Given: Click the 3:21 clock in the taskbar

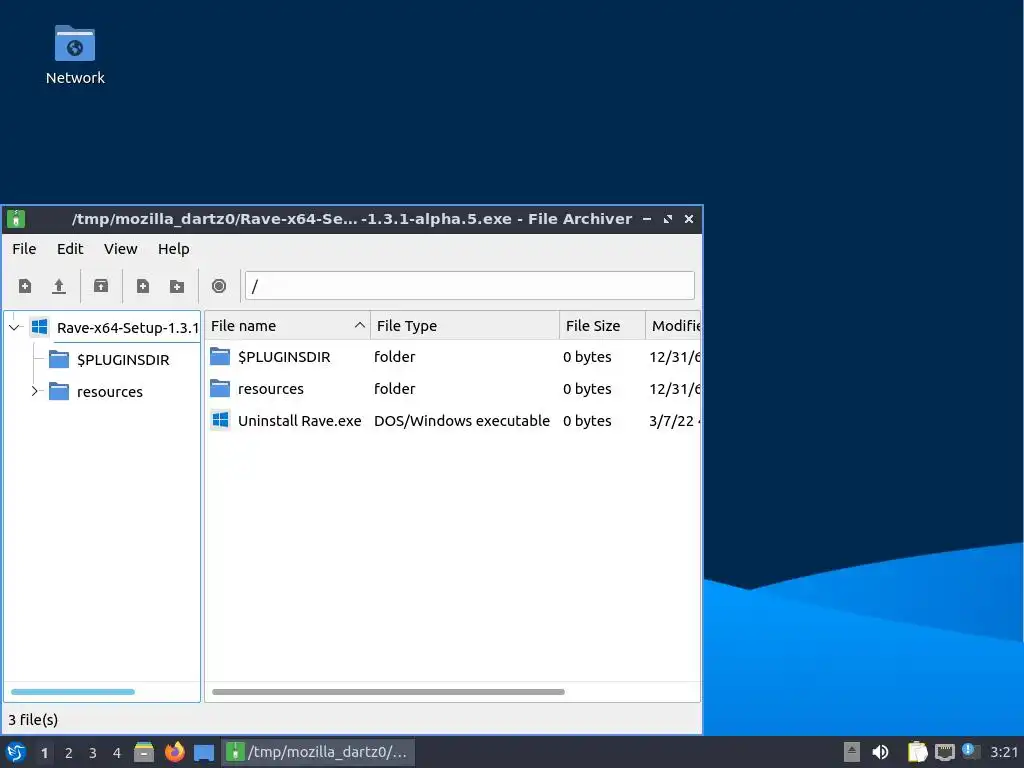Looking at the screenshot, I should point(1004,752).
